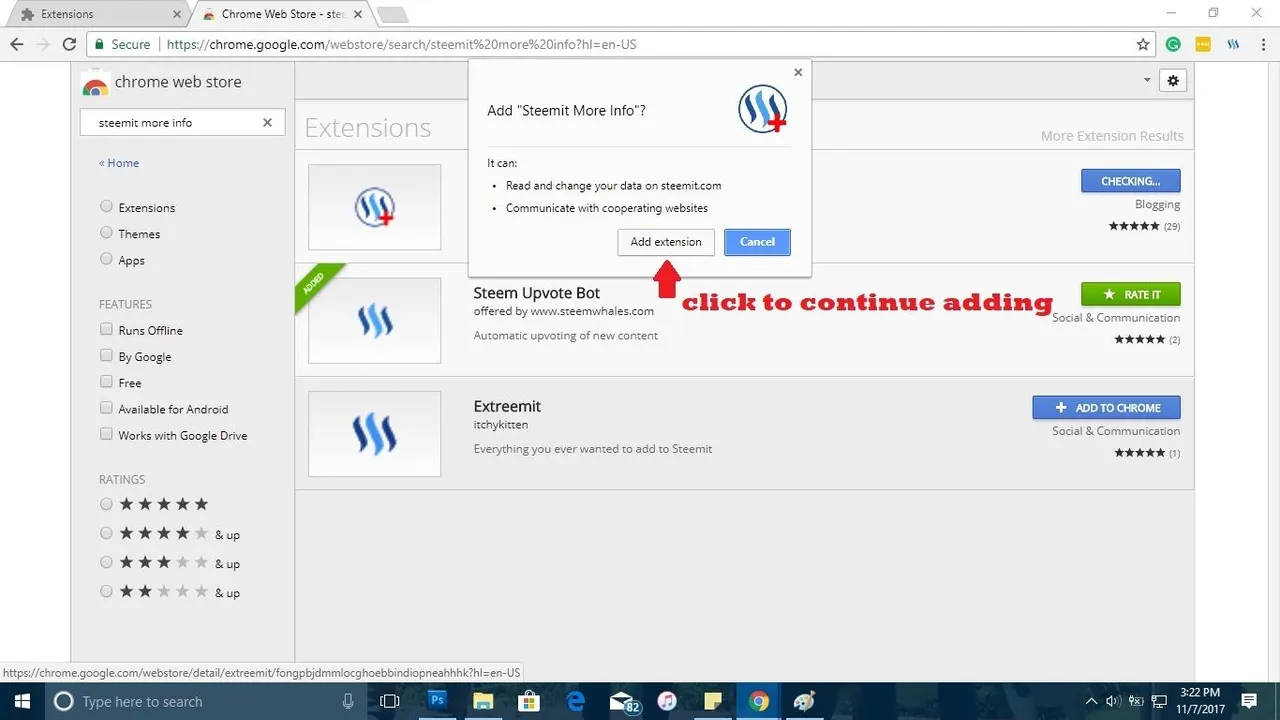This screenshot has height=720, width=1280.
Task: Open web store settings gear
Action: tap(1173, 81)
